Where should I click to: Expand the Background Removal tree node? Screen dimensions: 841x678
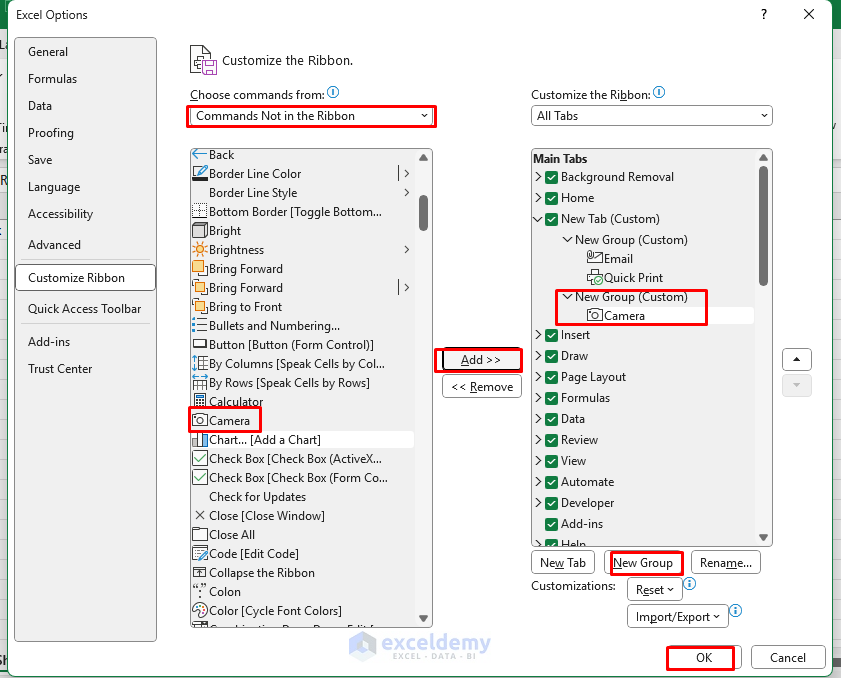tap(538, 176)
